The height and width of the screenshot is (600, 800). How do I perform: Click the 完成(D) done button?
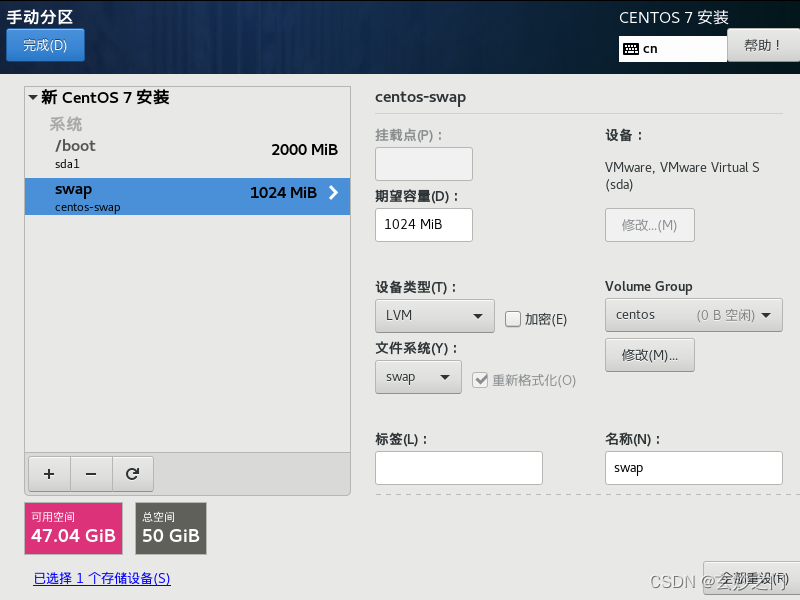tap(45, 45)
